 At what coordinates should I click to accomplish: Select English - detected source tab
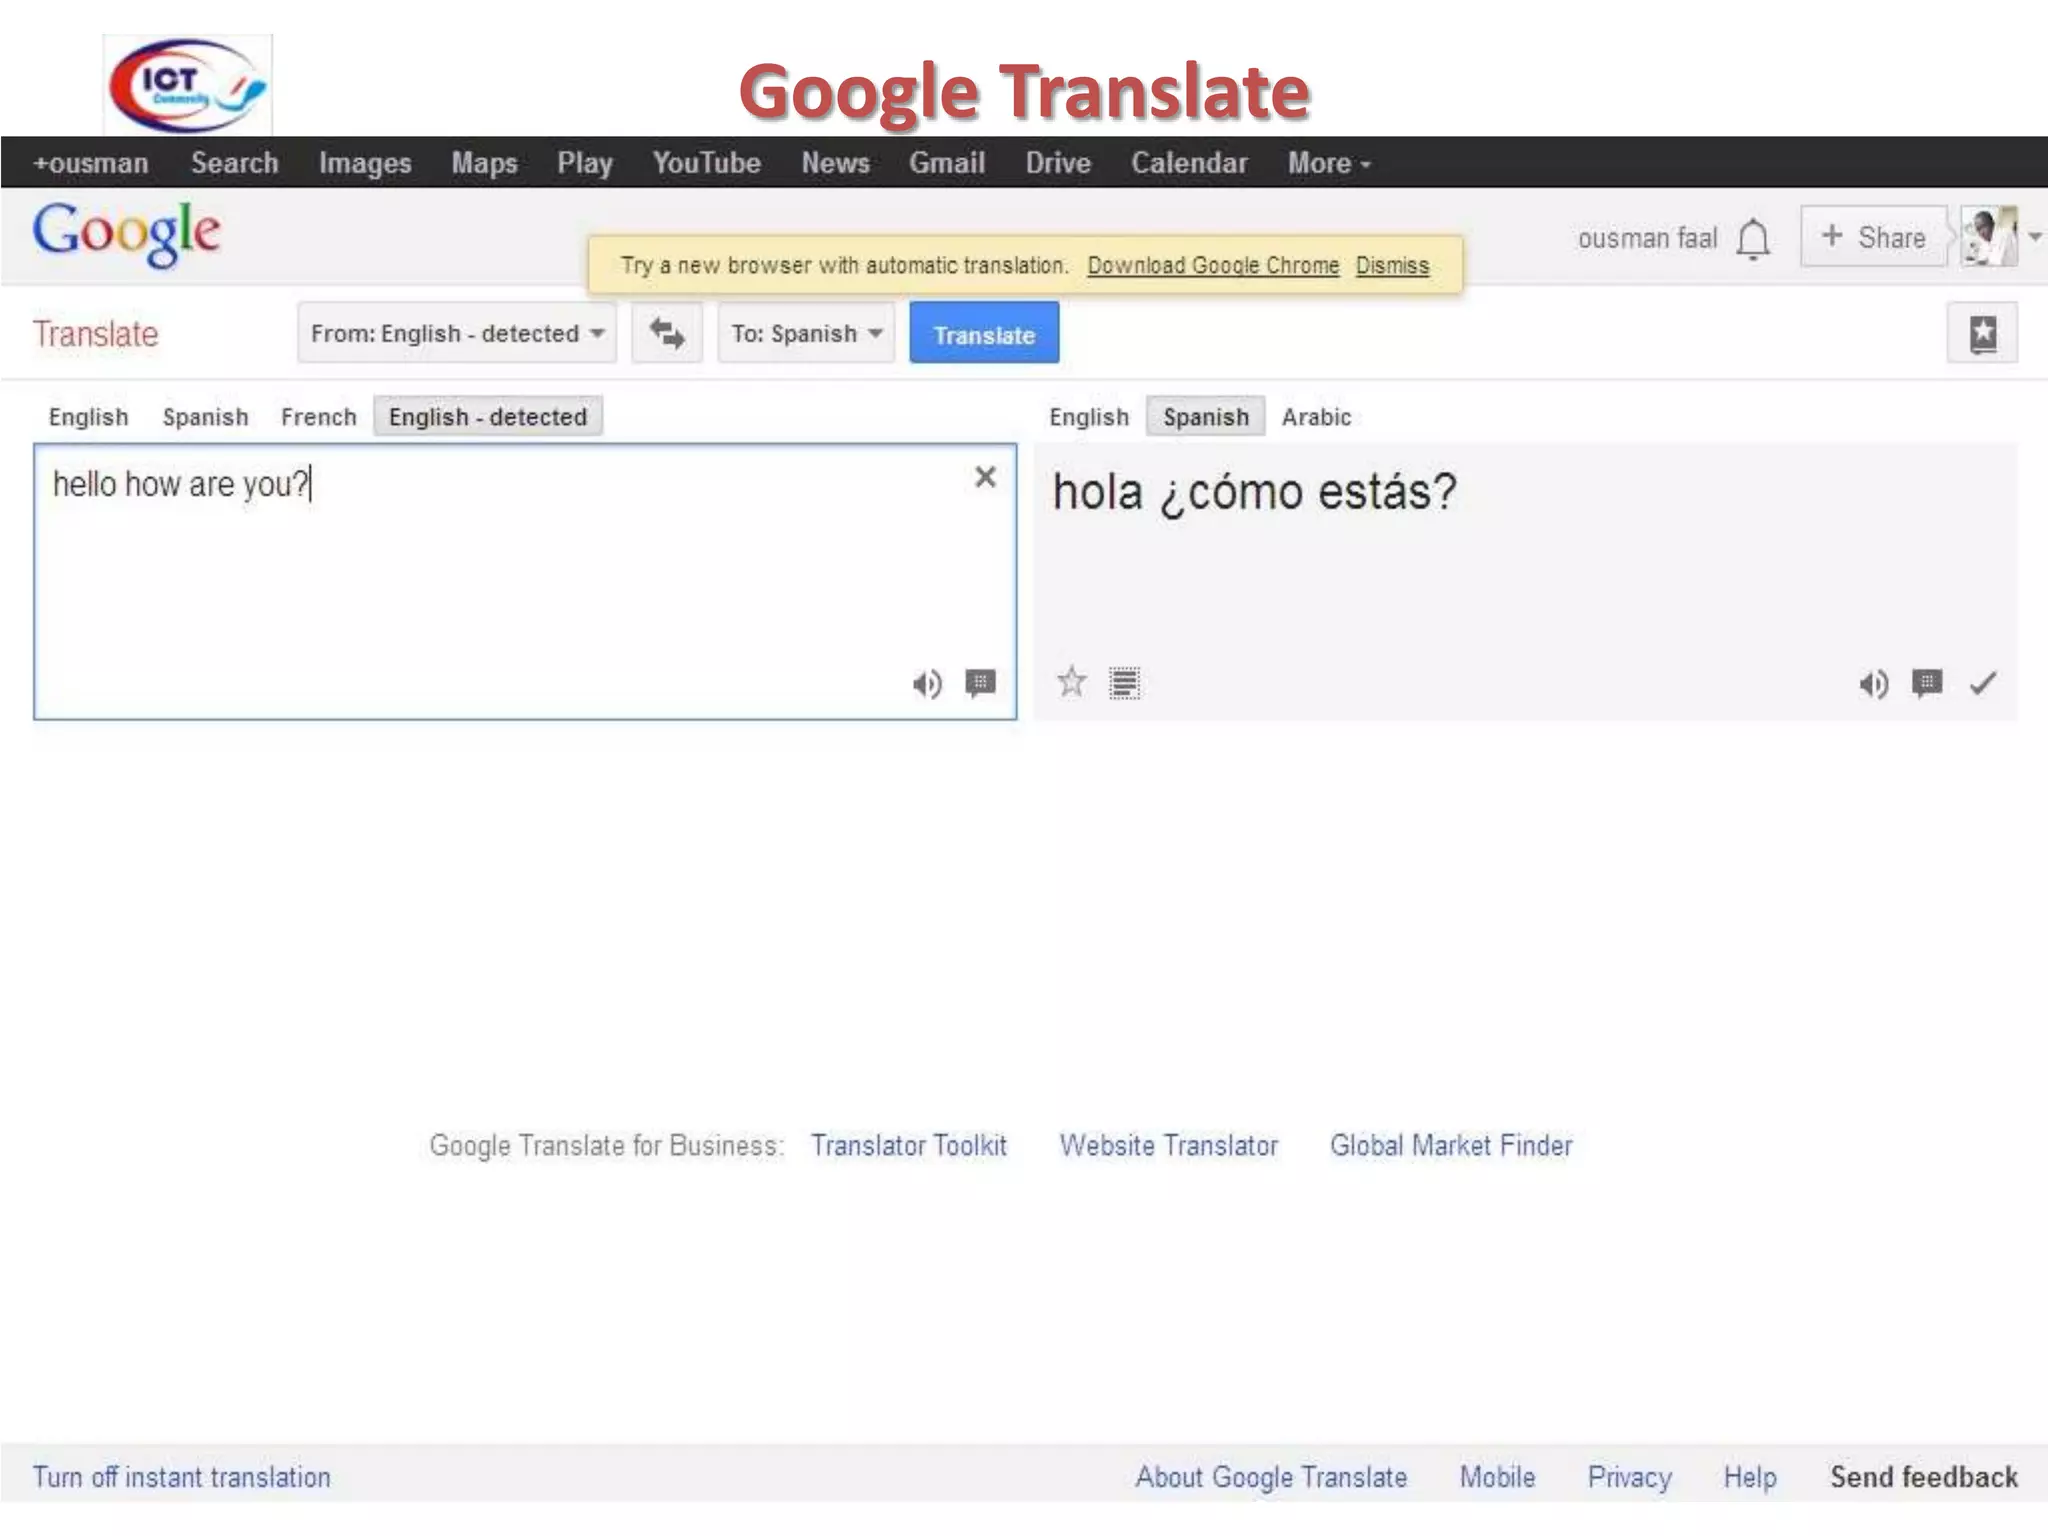[x=488, y=416]
